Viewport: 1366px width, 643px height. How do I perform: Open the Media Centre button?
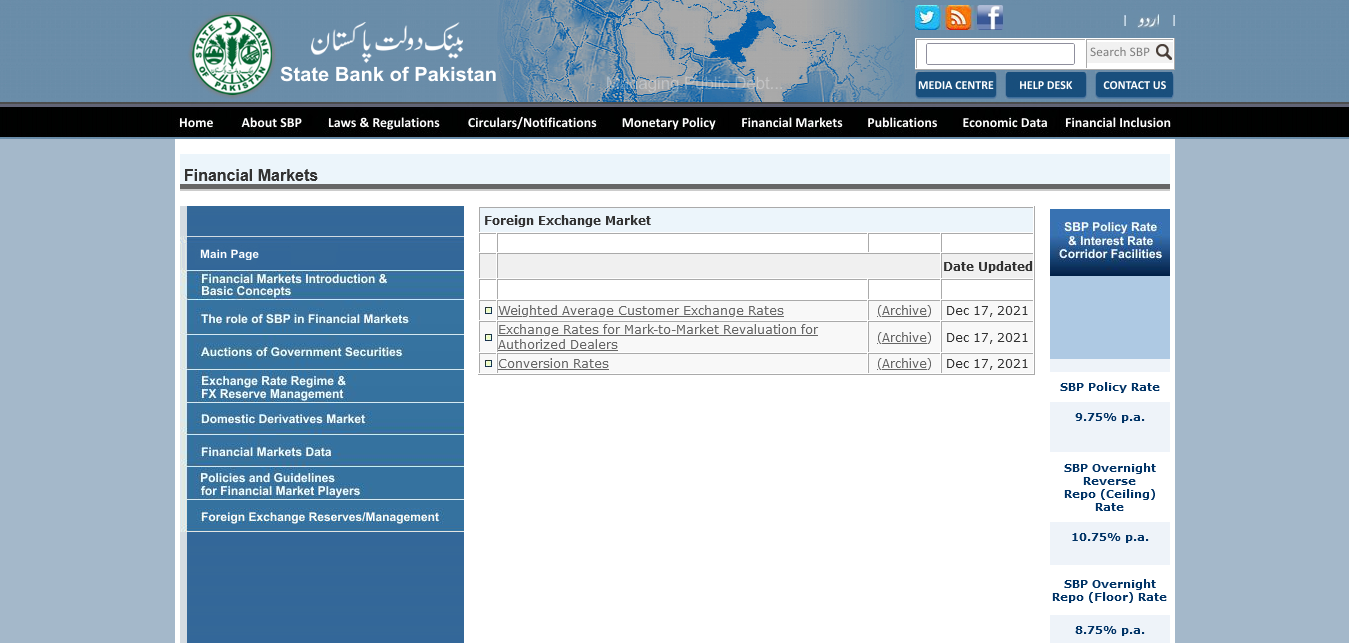point(955,85)
